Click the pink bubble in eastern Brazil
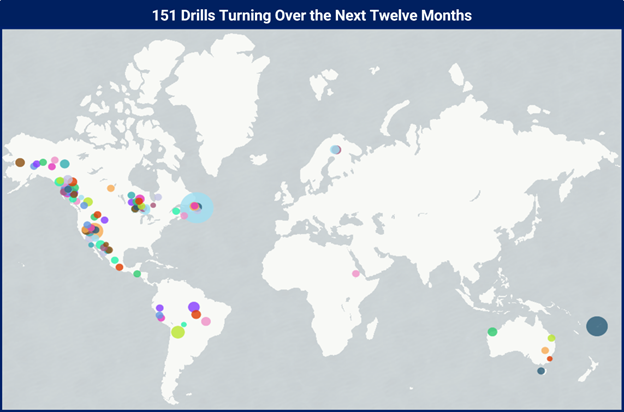This screenshot has height=412, width=624. tap(206, 321)
